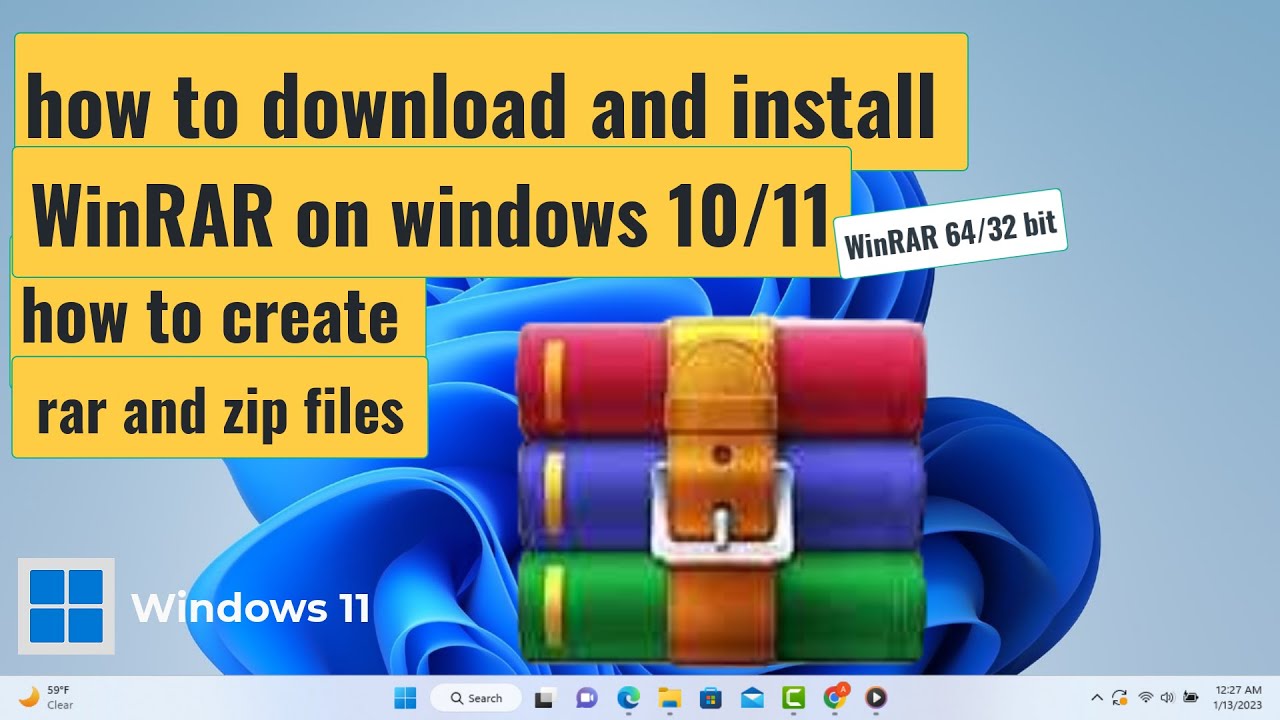Open File Explorer from the taskbar
Viewport: 1280px width, 720px height.
click(x=669, y=698)
